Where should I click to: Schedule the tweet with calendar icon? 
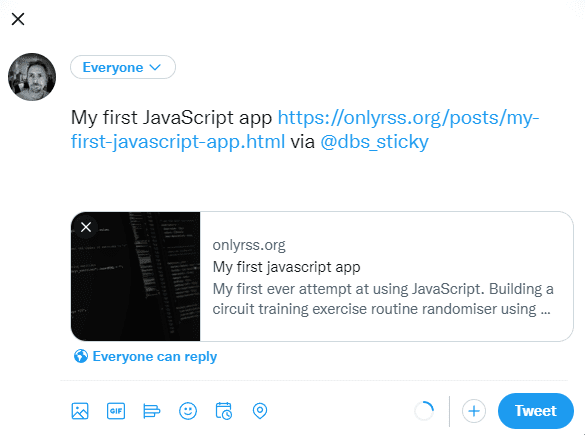pos(224,411)
